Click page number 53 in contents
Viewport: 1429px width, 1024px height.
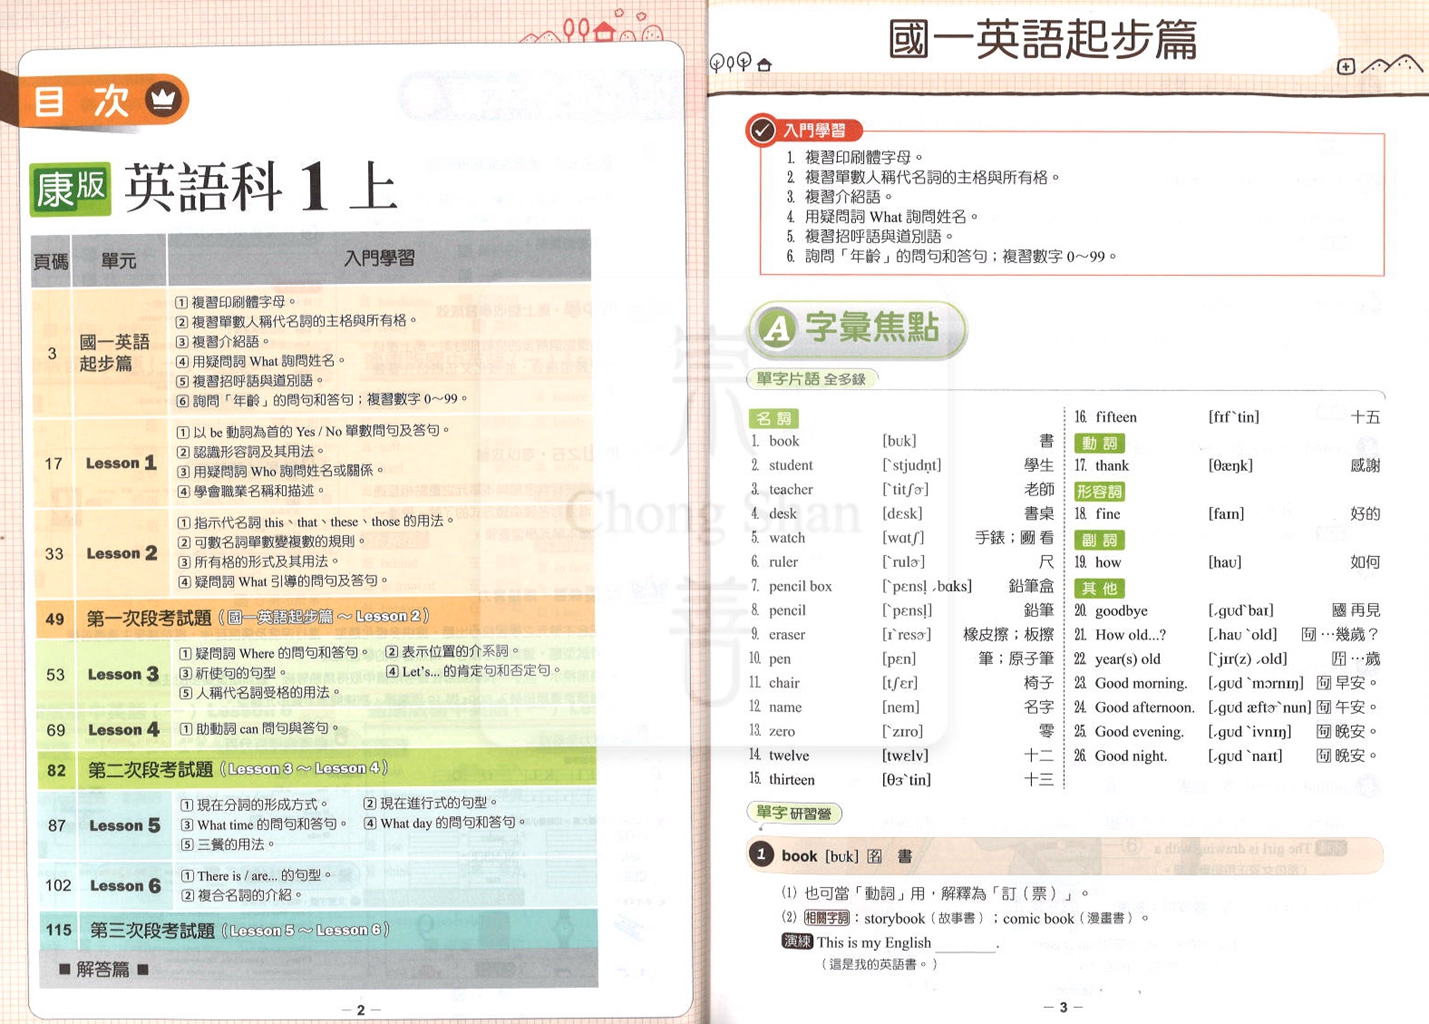click(x=56, y=675)
